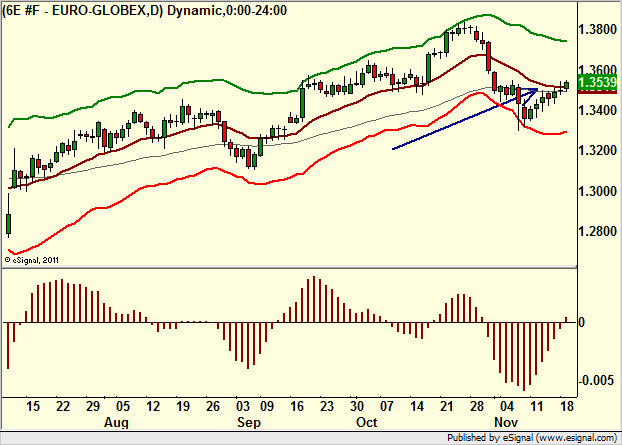The image size is (622, 445).
Task: Click the 1.2800 price axis label
Action: (598, 231)
